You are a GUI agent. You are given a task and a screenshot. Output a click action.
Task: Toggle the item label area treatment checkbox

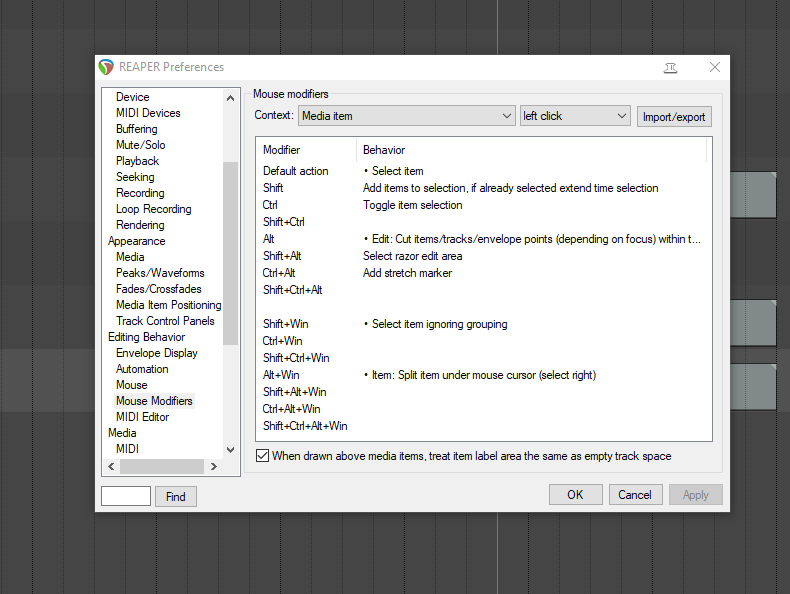point(262,455)
